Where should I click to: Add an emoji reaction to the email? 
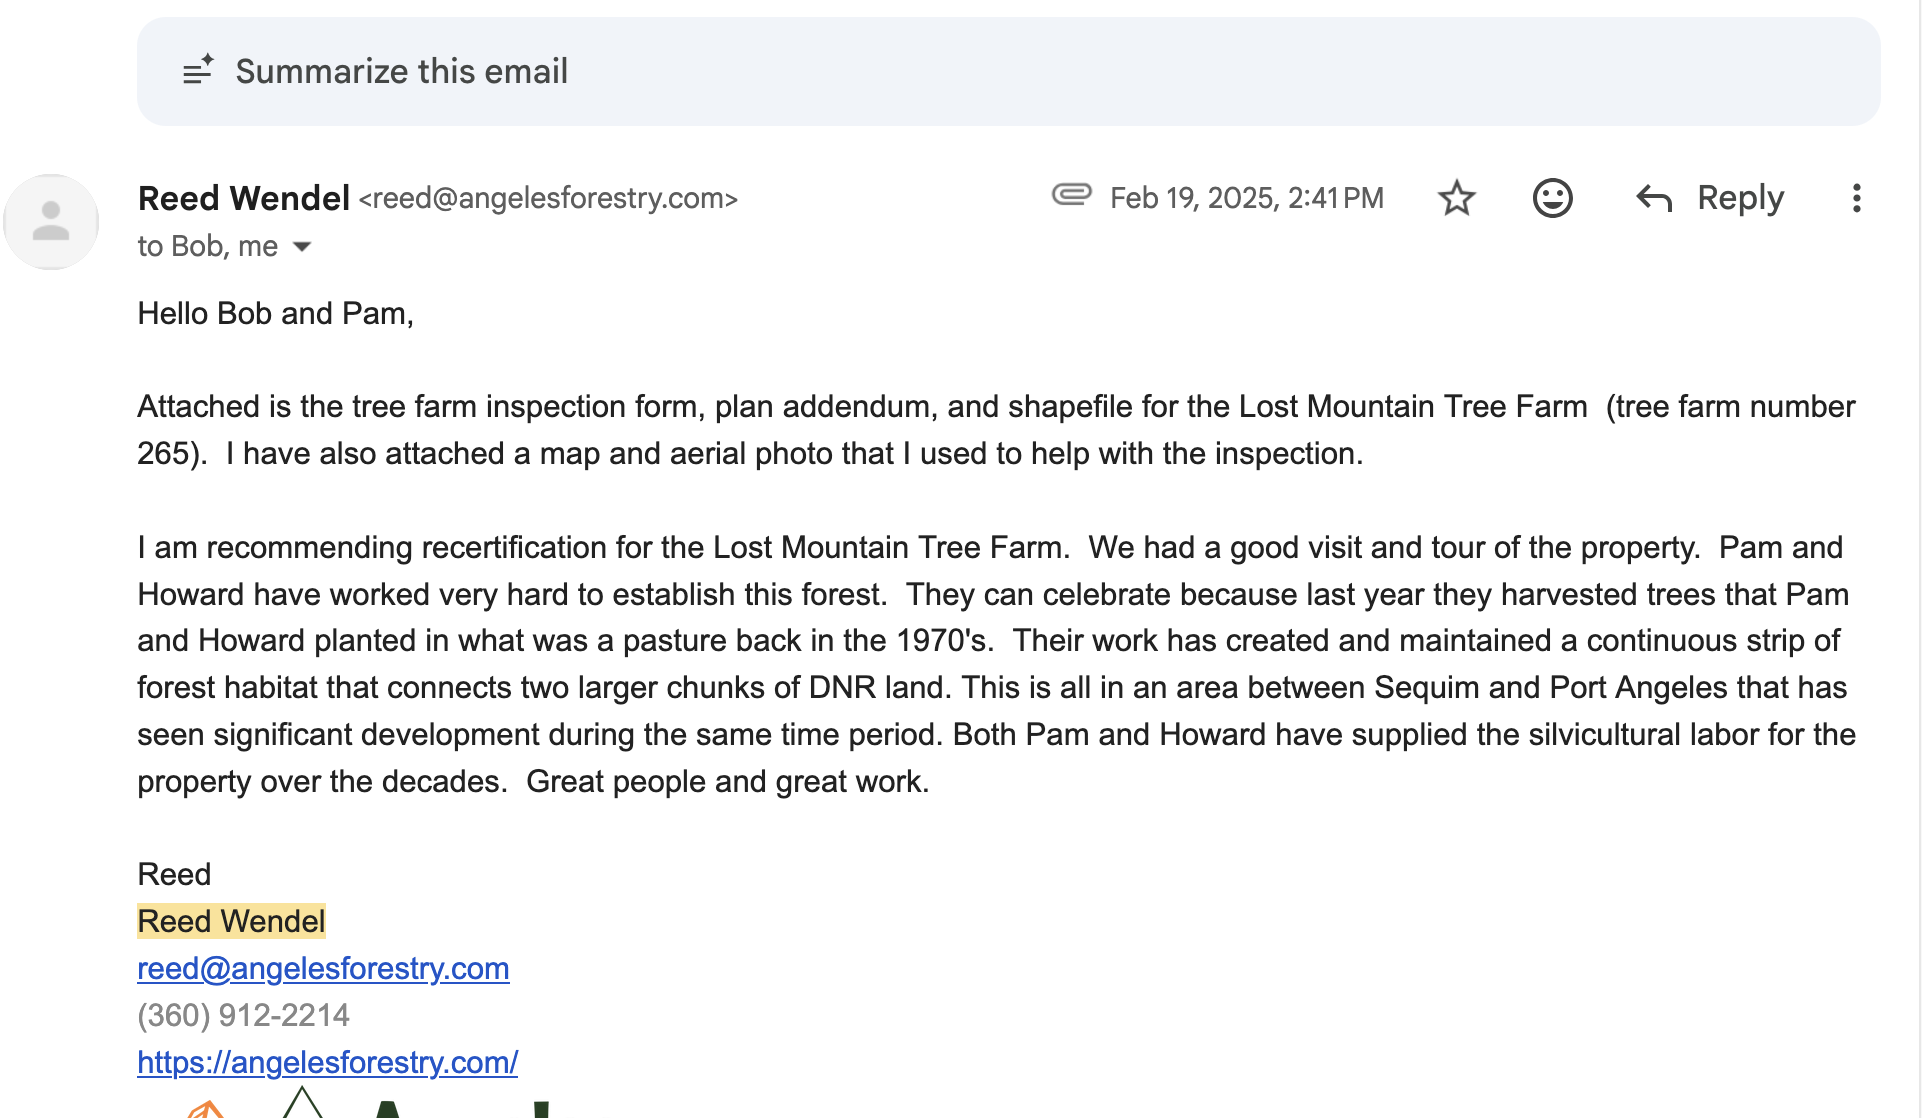pos(1552,198)
